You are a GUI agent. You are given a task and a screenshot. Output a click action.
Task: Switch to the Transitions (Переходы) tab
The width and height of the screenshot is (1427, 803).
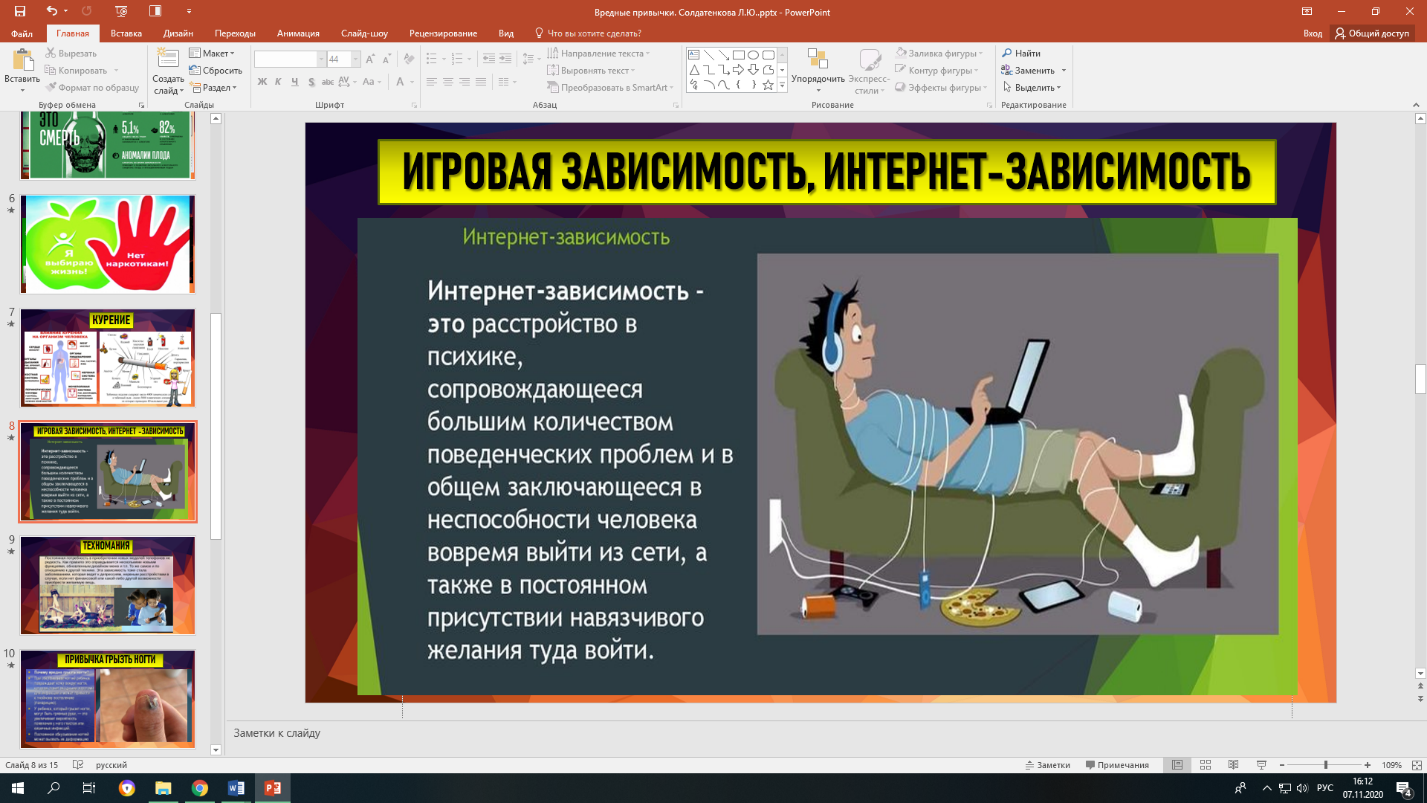(235, 33)
